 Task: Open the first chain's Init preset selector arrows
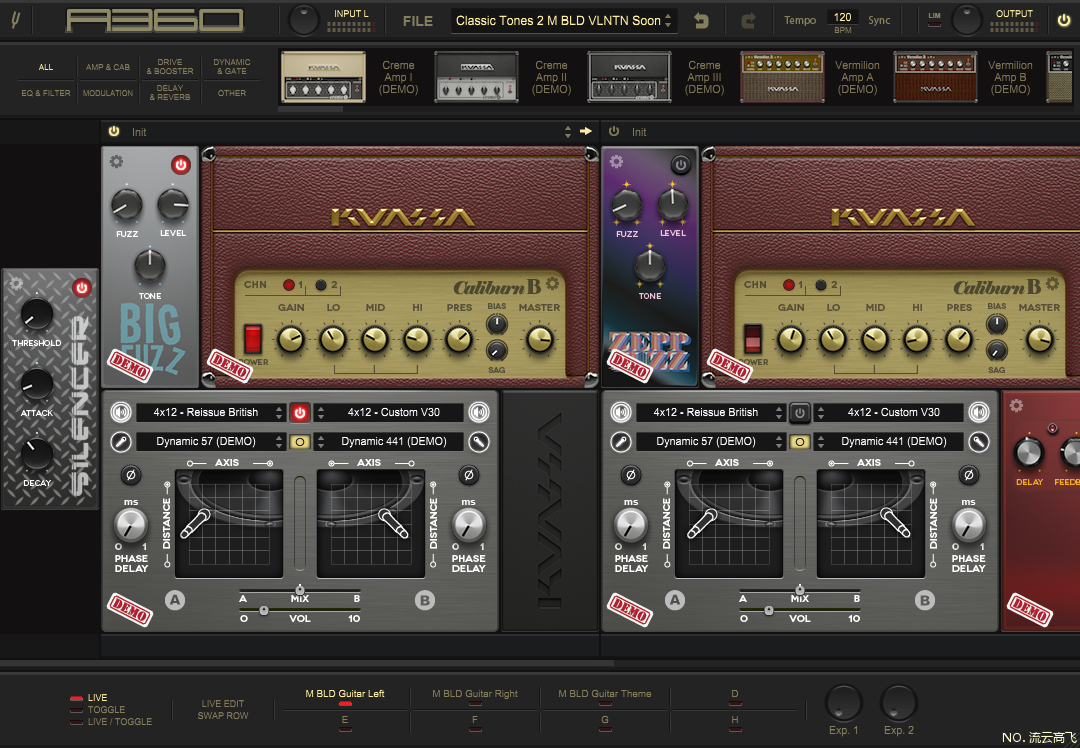click(x=568, y=132)
